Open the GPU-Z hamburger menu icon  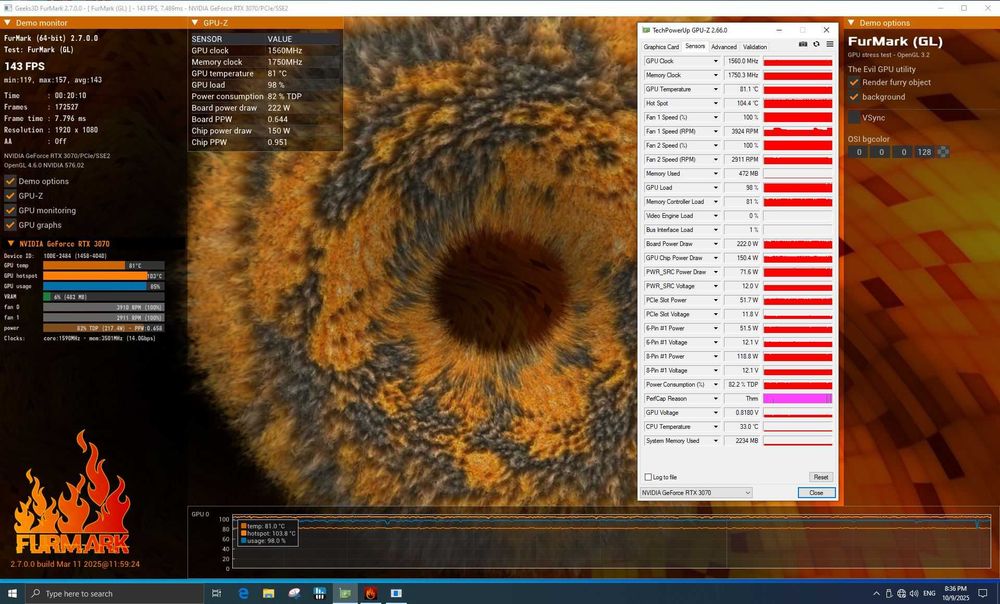coord(830,44)
